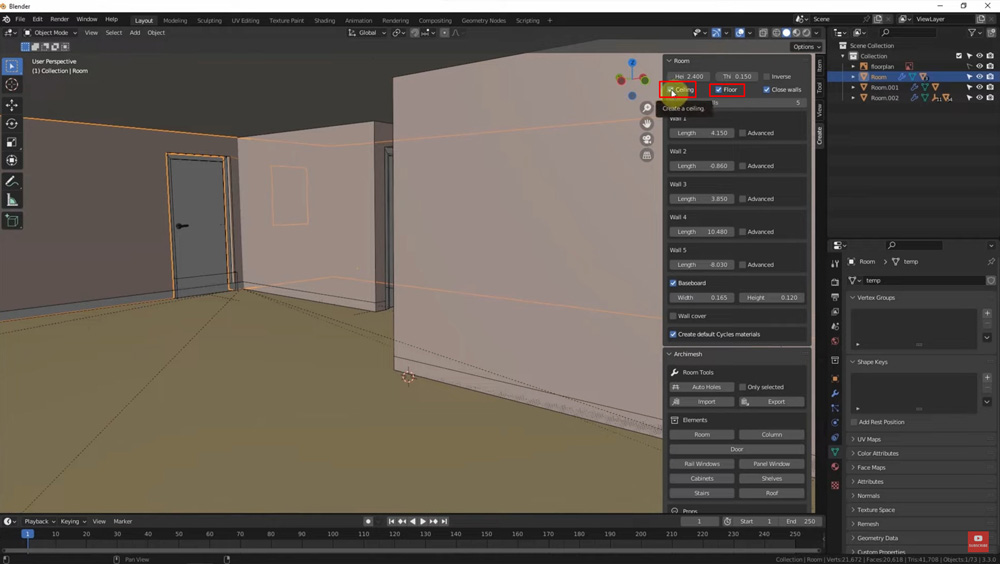Open the Add menu in viewport header
This screenshot has height=564, width=1000.
[x=135, y=33]
